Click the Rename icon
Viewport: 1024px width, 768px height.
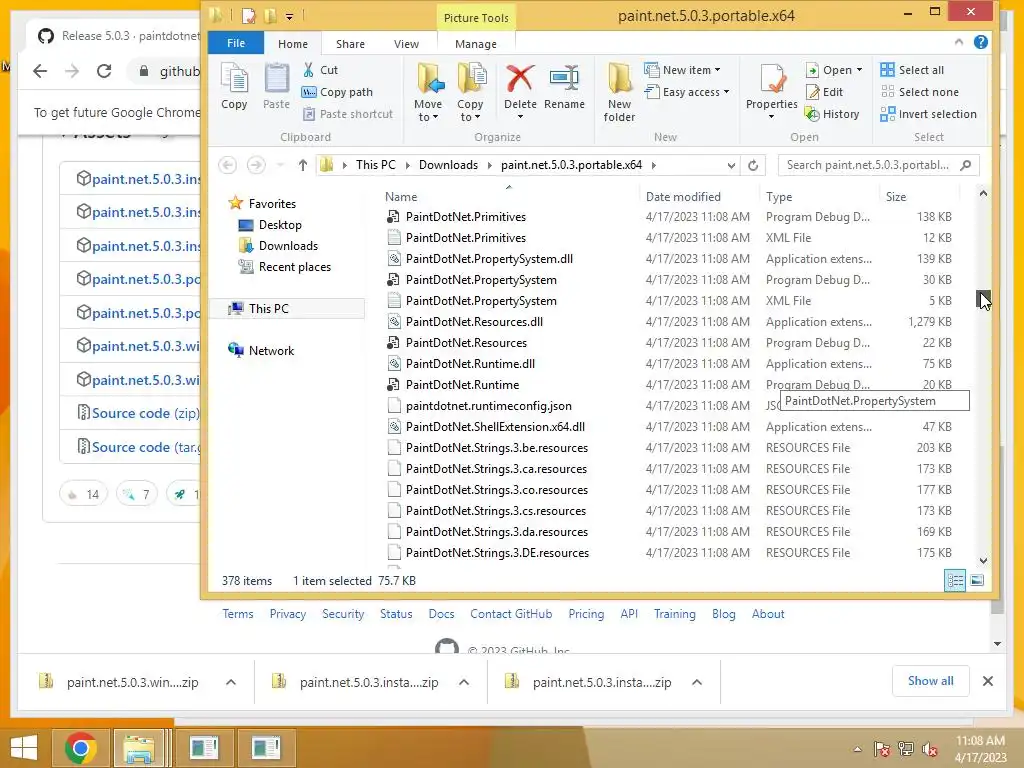pos(564,80)
